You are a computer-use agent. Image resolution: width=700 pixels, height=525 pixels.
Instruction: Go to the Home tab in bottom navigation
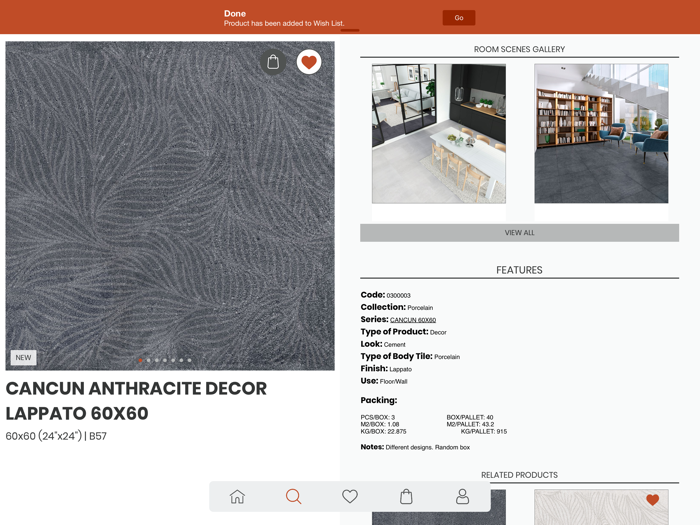point(237,496)
